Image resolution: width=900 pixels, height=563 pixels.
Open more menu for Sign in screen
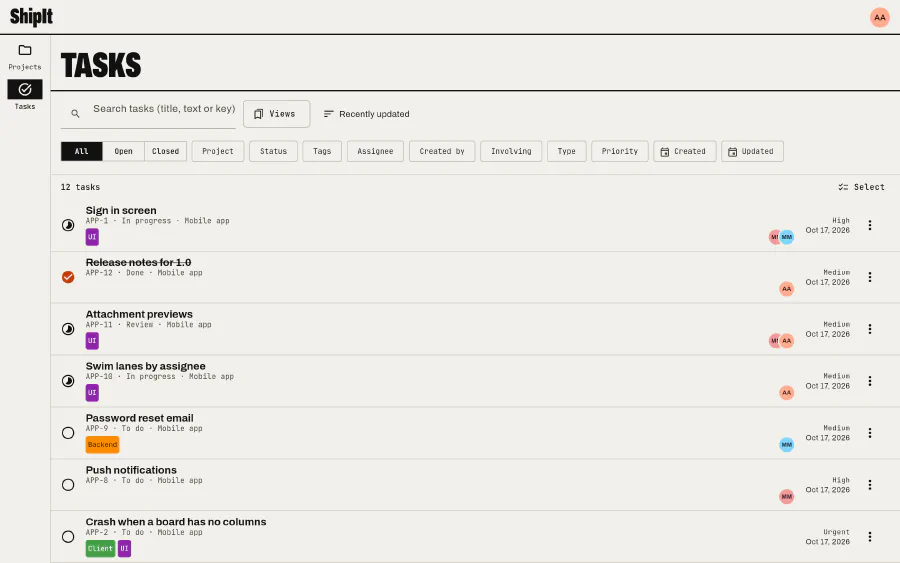click(870, 225)
